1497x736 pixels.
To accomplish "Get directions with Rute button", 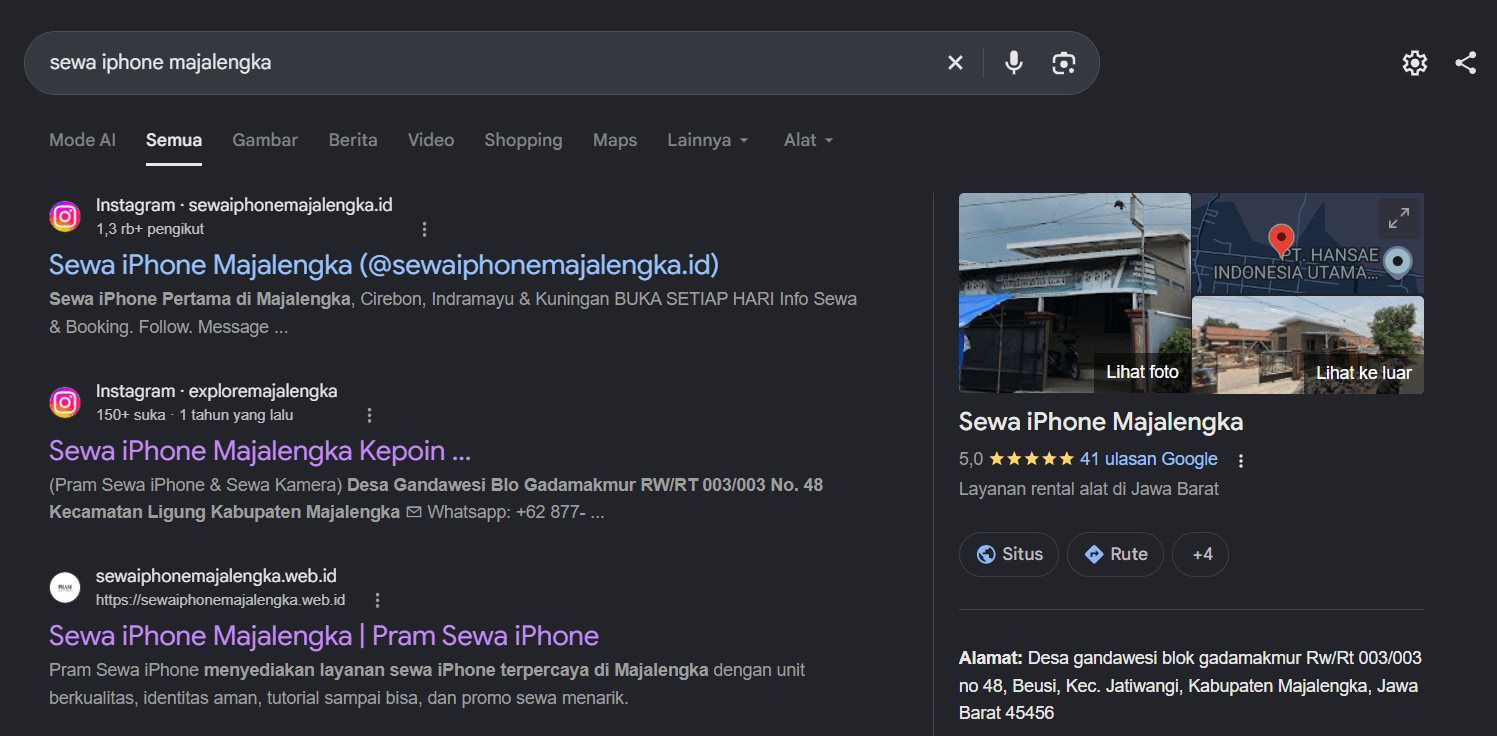I will point(1115,554).
